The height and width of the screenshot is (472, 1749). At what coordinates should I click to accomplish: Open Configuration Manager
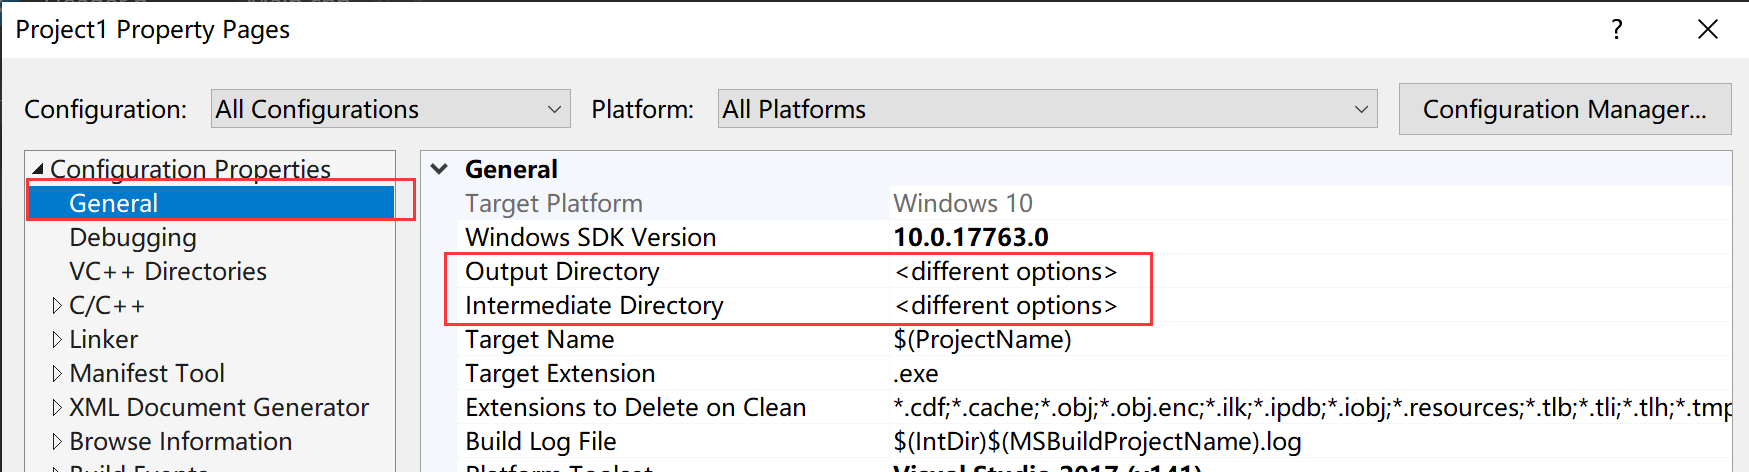click(x=1564, y=109)
